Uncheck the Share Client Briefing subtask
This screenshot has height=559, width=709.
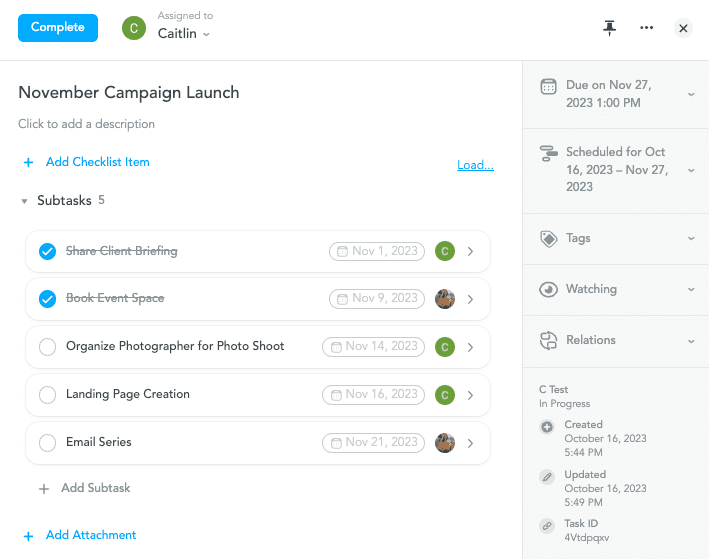[47, 251]
